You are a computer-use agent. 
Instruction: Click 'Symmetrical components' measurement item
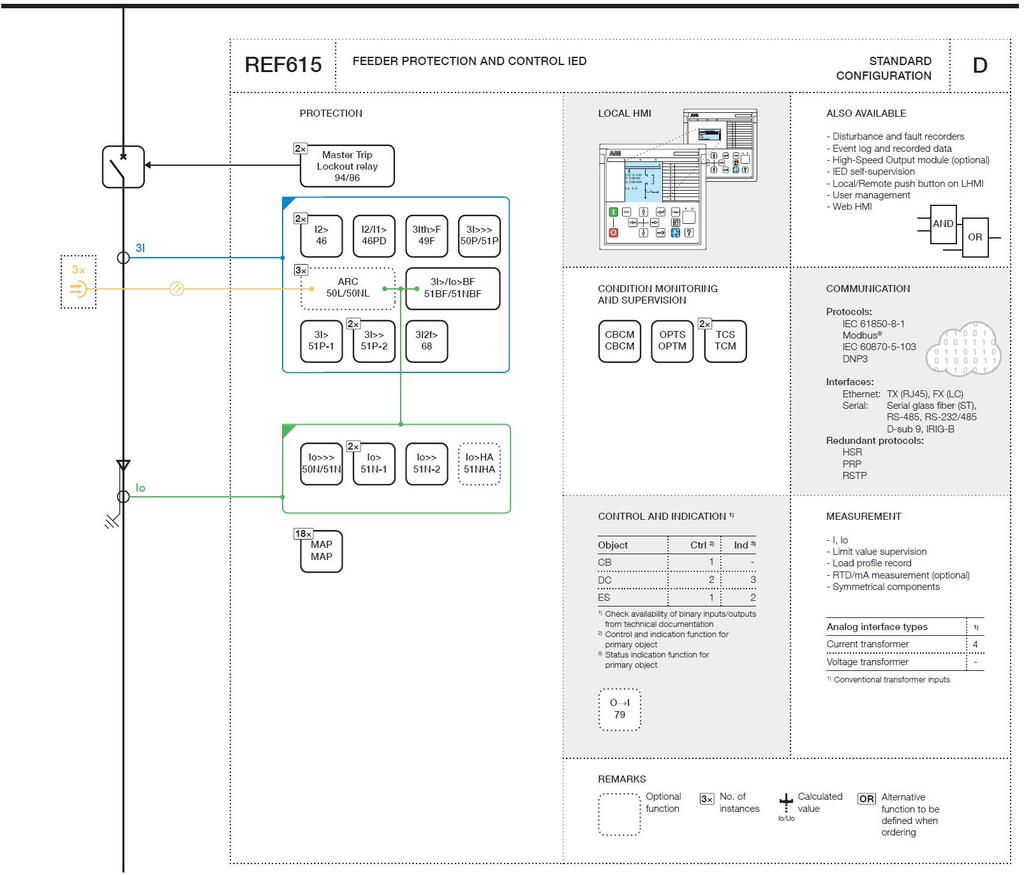pyautogui.click(x=883, y=586)
